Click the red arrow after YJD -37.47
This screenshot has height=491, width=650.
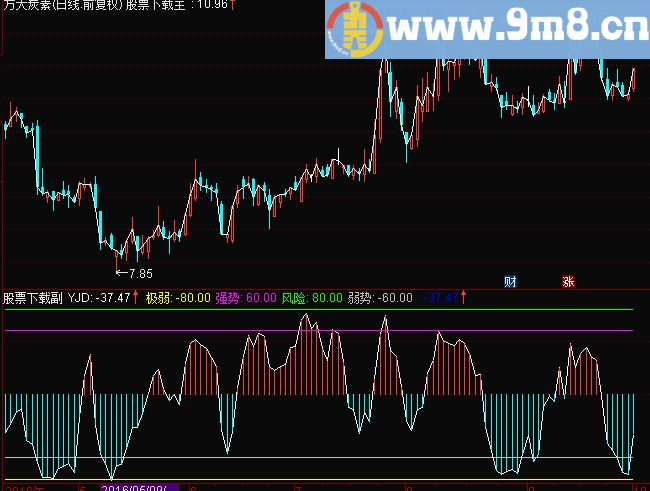(x=136, y=297)
